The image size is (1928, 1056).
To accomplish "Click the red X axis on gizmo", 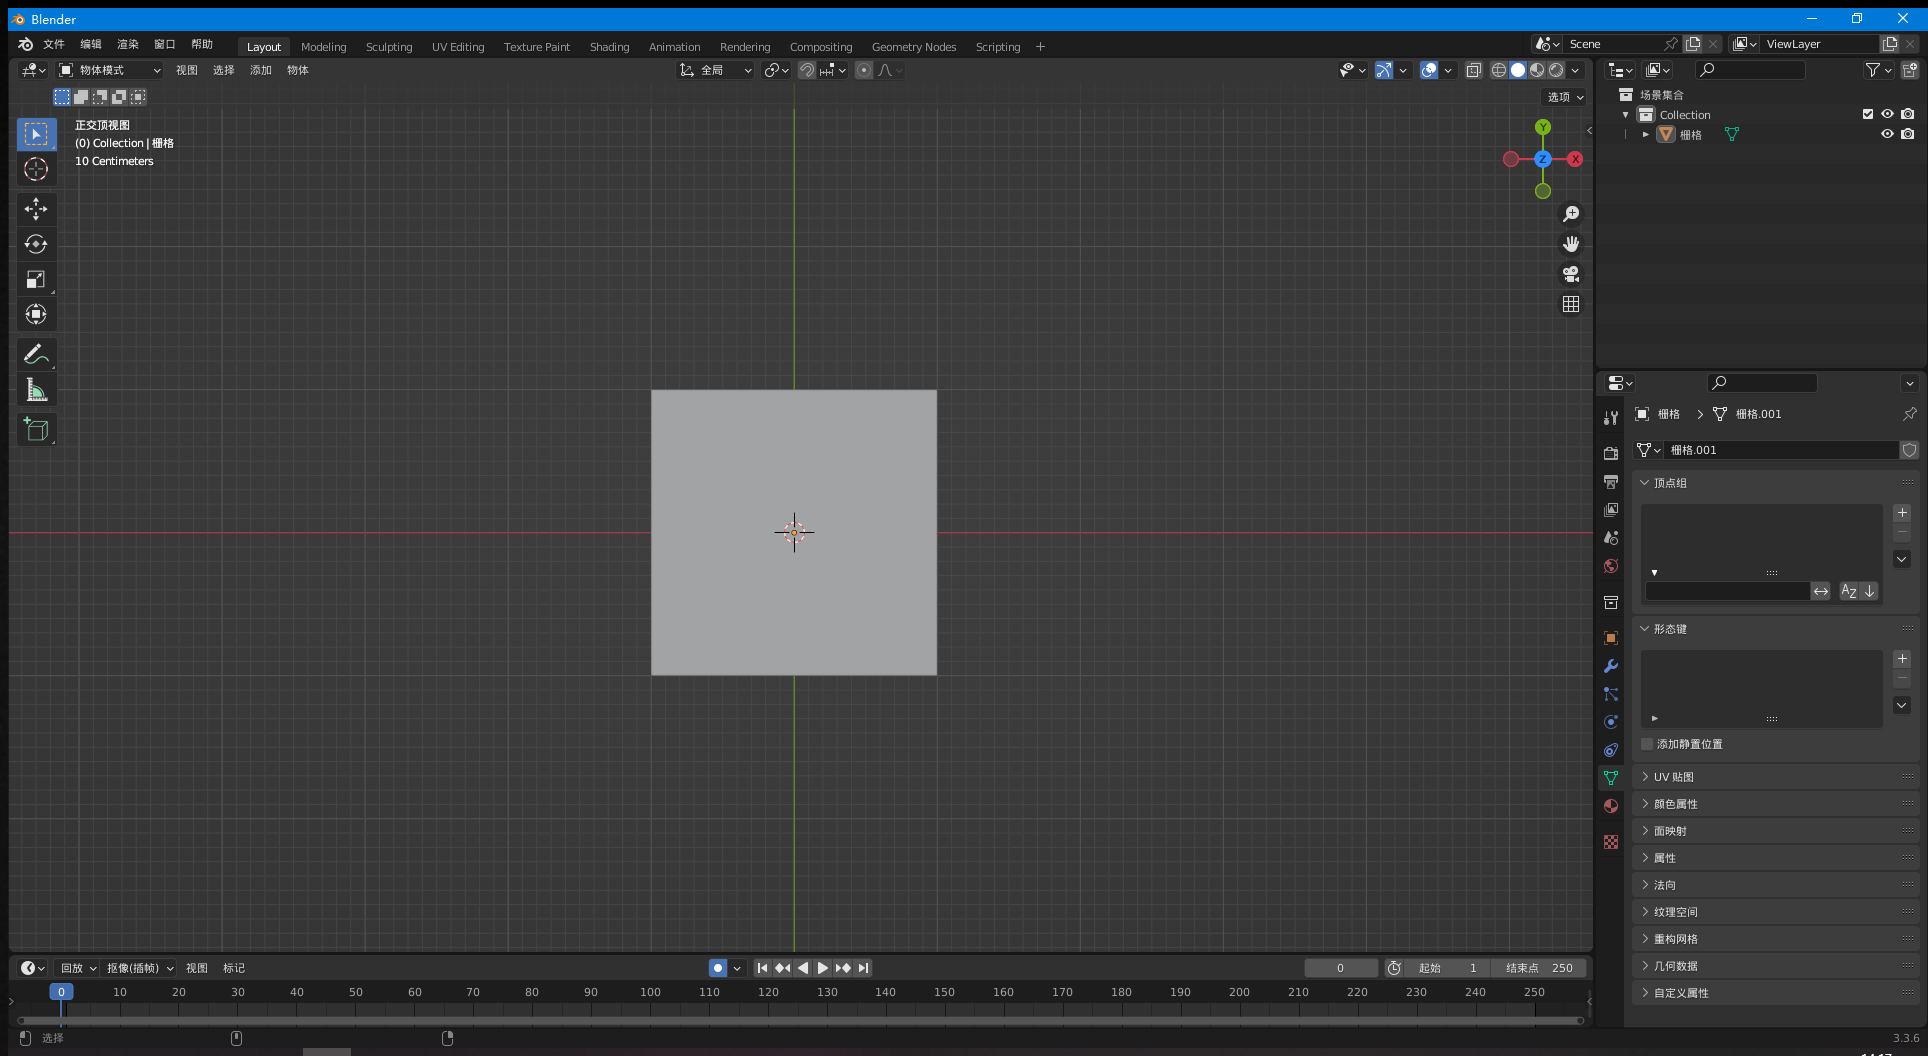I will click(1575, 159).
